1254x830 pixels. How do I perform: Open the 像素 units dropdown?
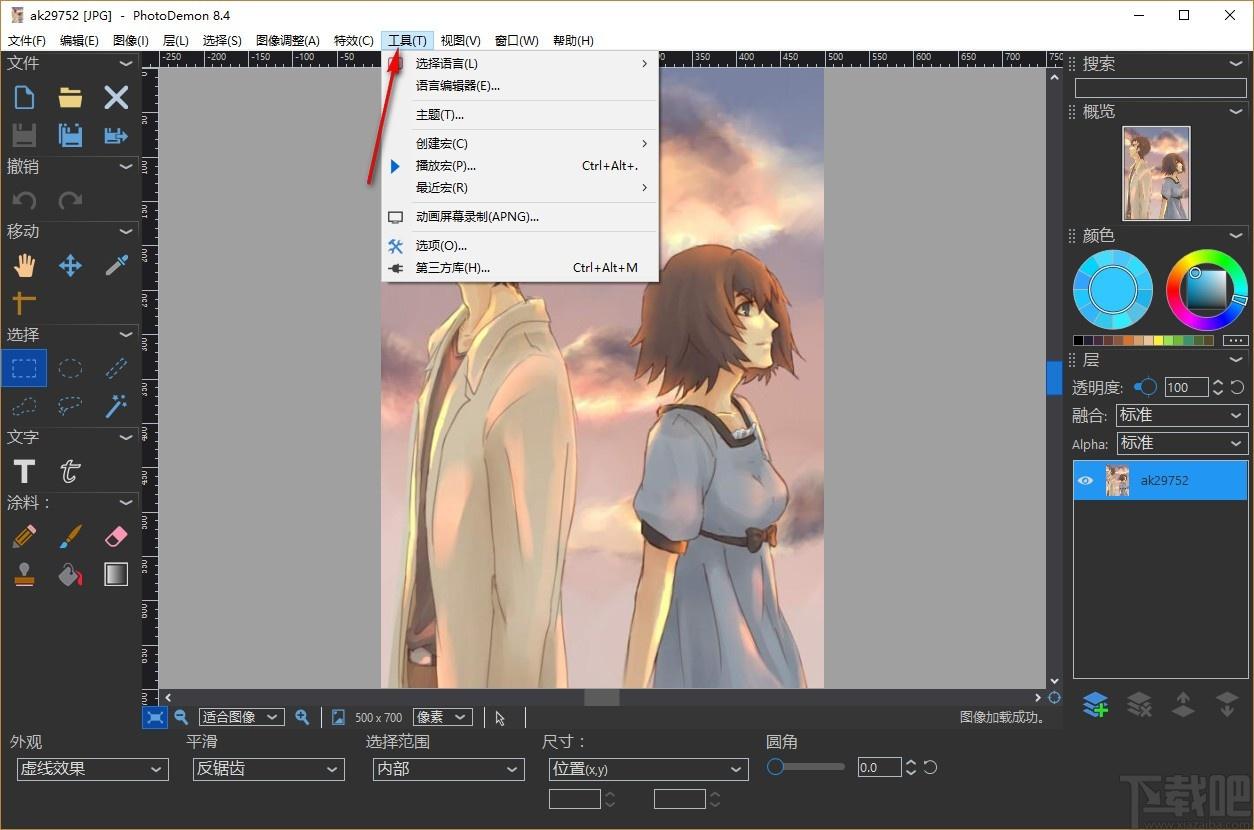(442, 717)
